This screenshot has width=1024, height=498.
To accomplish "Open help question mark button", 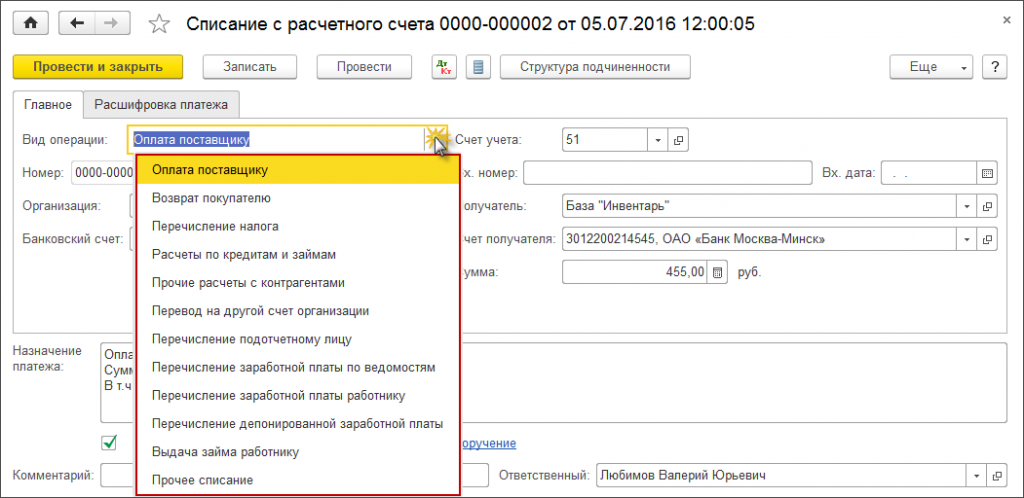I will point(995,67).
